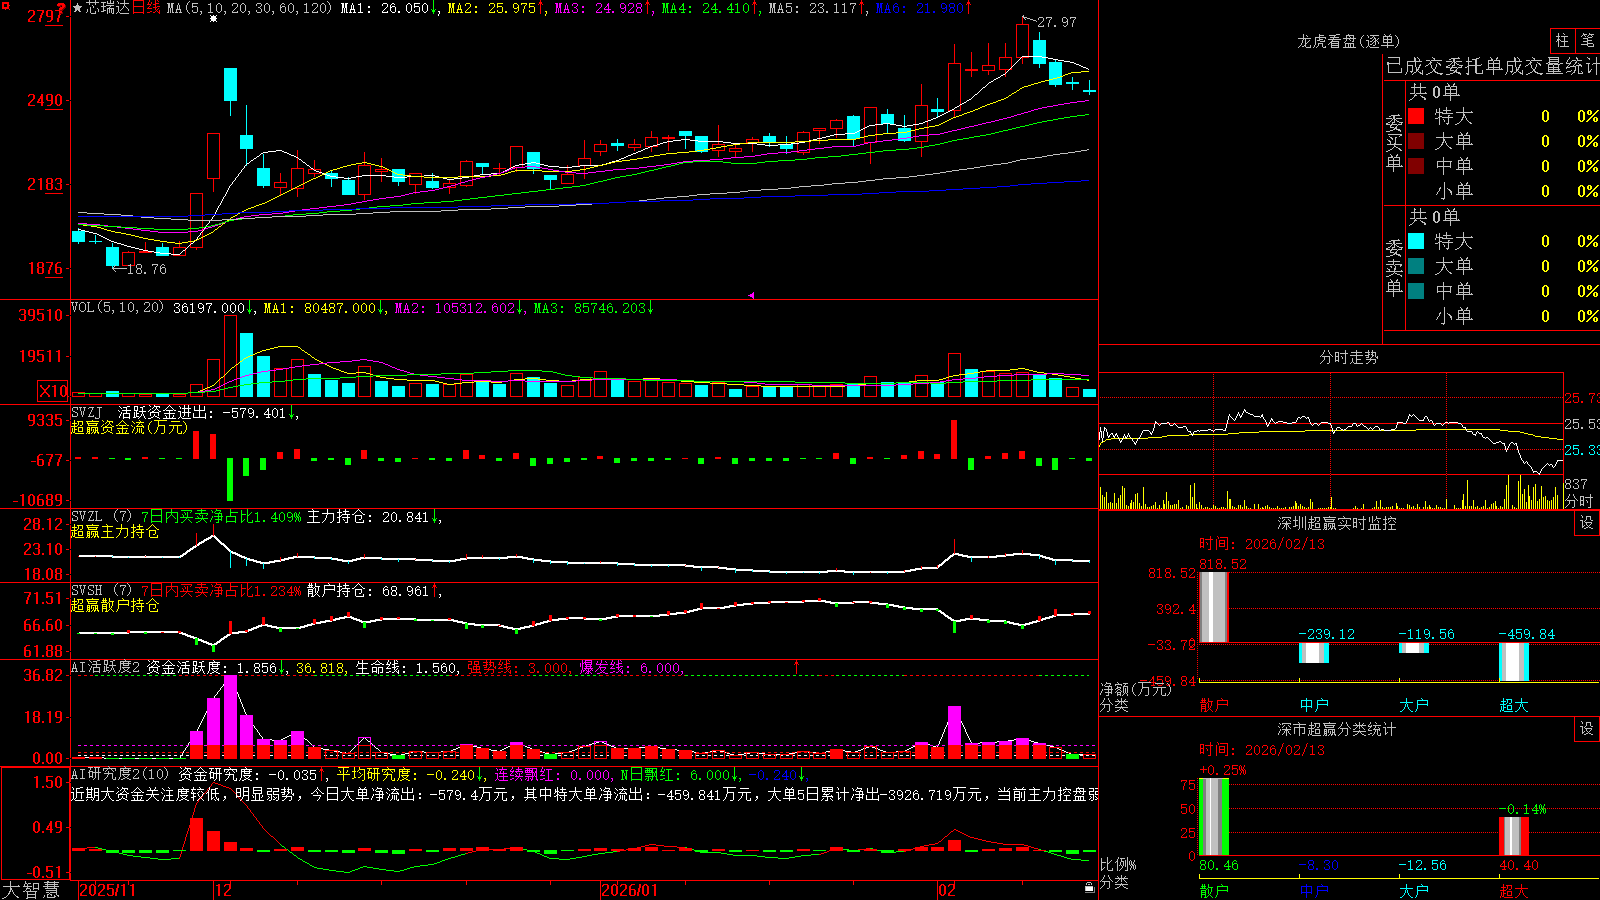Viewport: 1600px width, 900px height.
Task: Click the red question mark icon near 2797
Action: [x=63, y=9]
